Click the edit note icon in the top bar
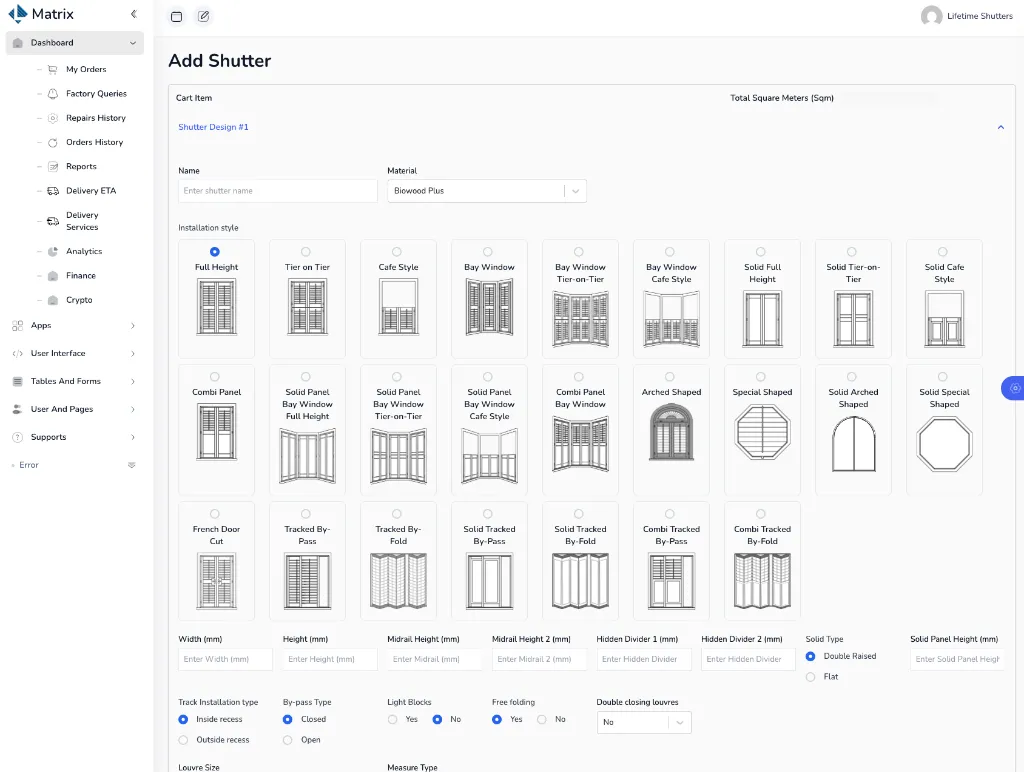 tap(204, 16)
